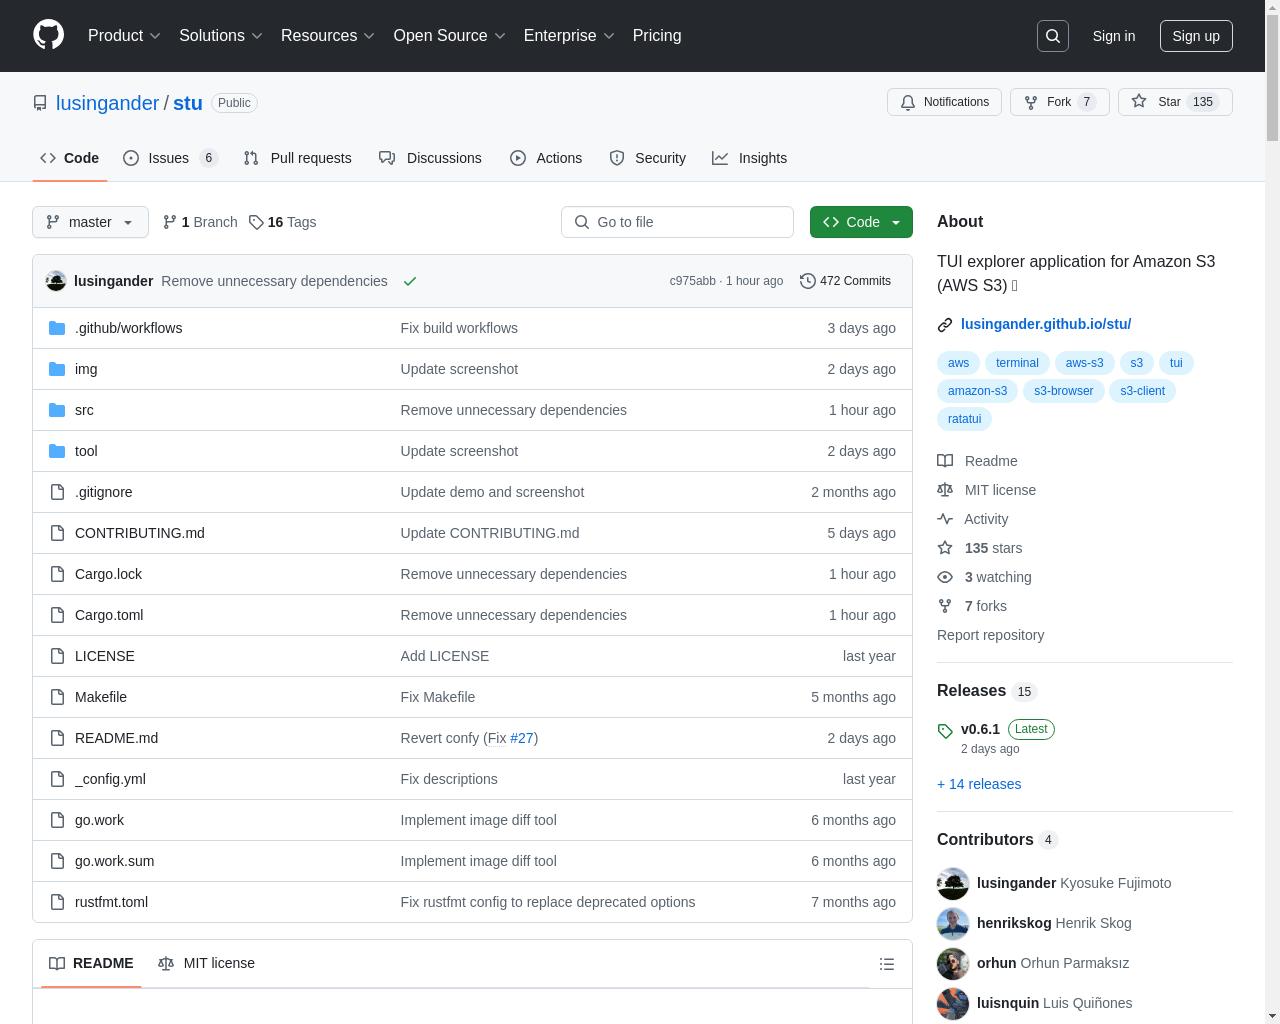Star the stu repository
The height and width of the screenshot is (1024, 1280).
1175,102
